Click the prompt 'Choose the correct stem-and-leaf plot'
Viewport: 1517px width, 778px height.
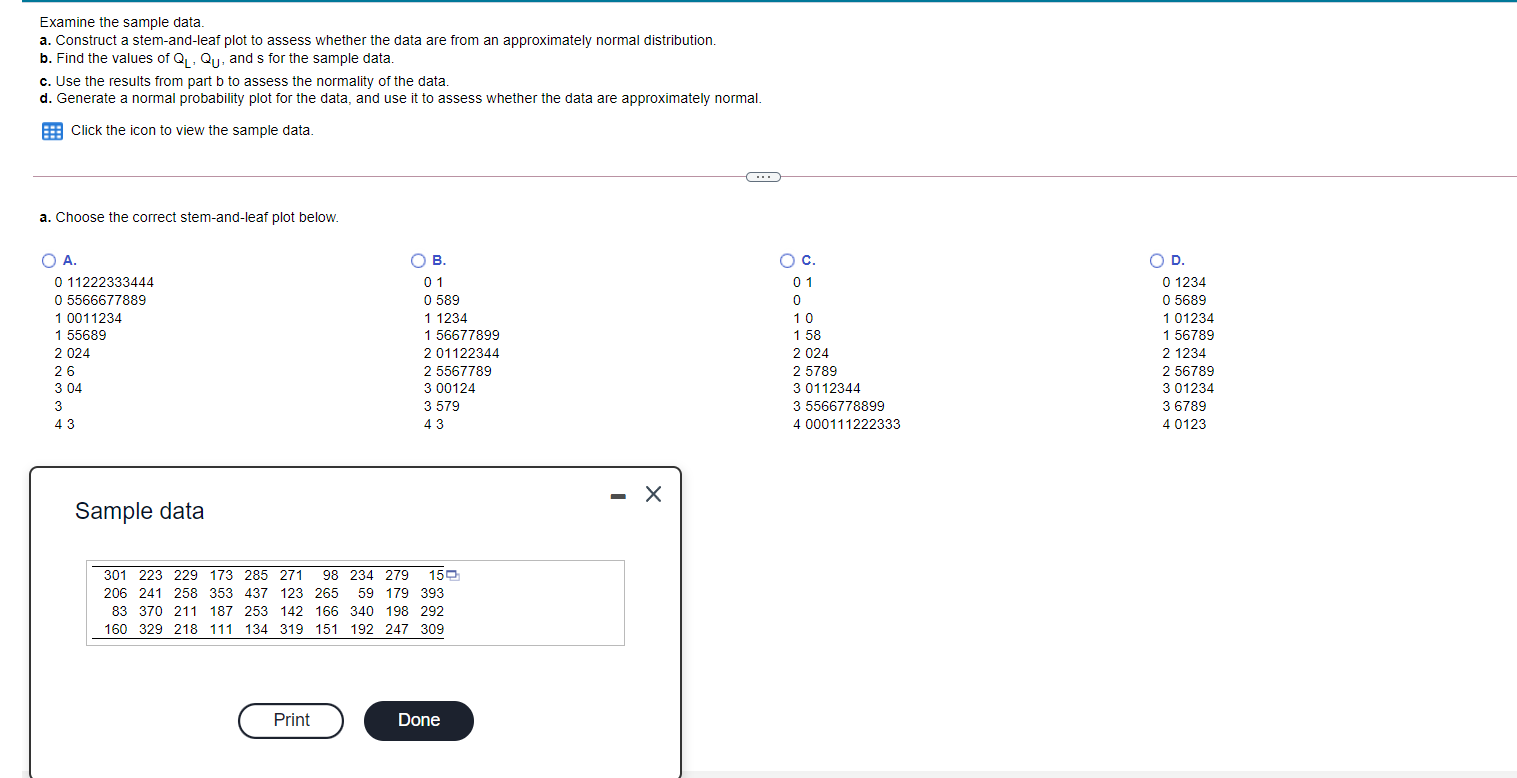[190, 217]
